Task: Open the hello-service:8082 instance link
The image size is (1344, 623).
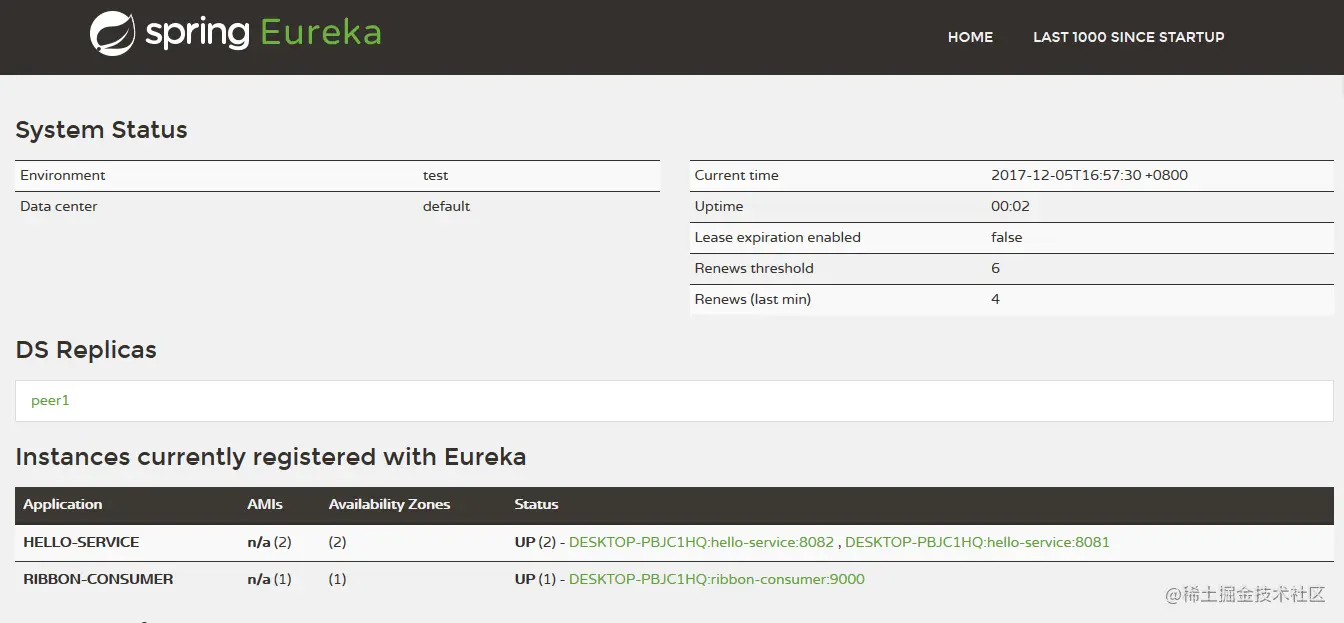Action: coord(701,542)
